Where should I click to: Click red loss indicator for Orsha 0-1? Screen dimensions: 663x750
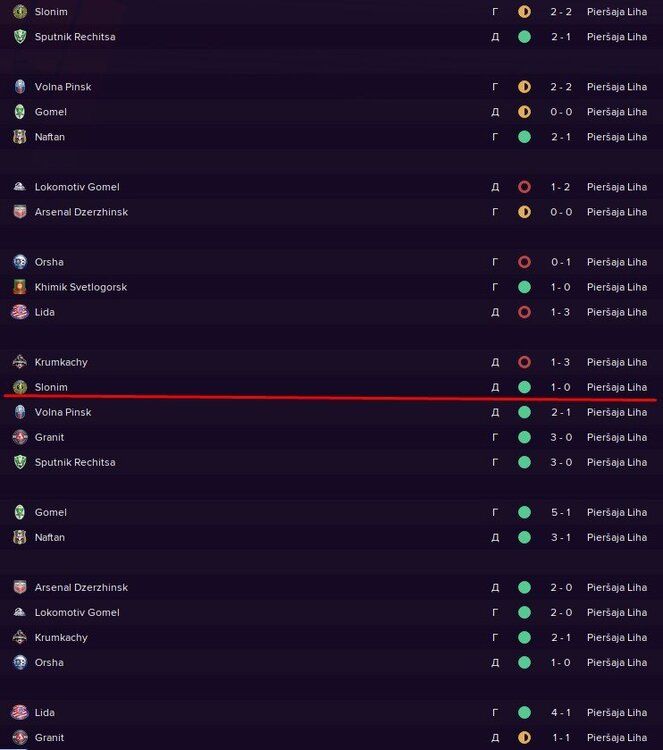[524, 262]
